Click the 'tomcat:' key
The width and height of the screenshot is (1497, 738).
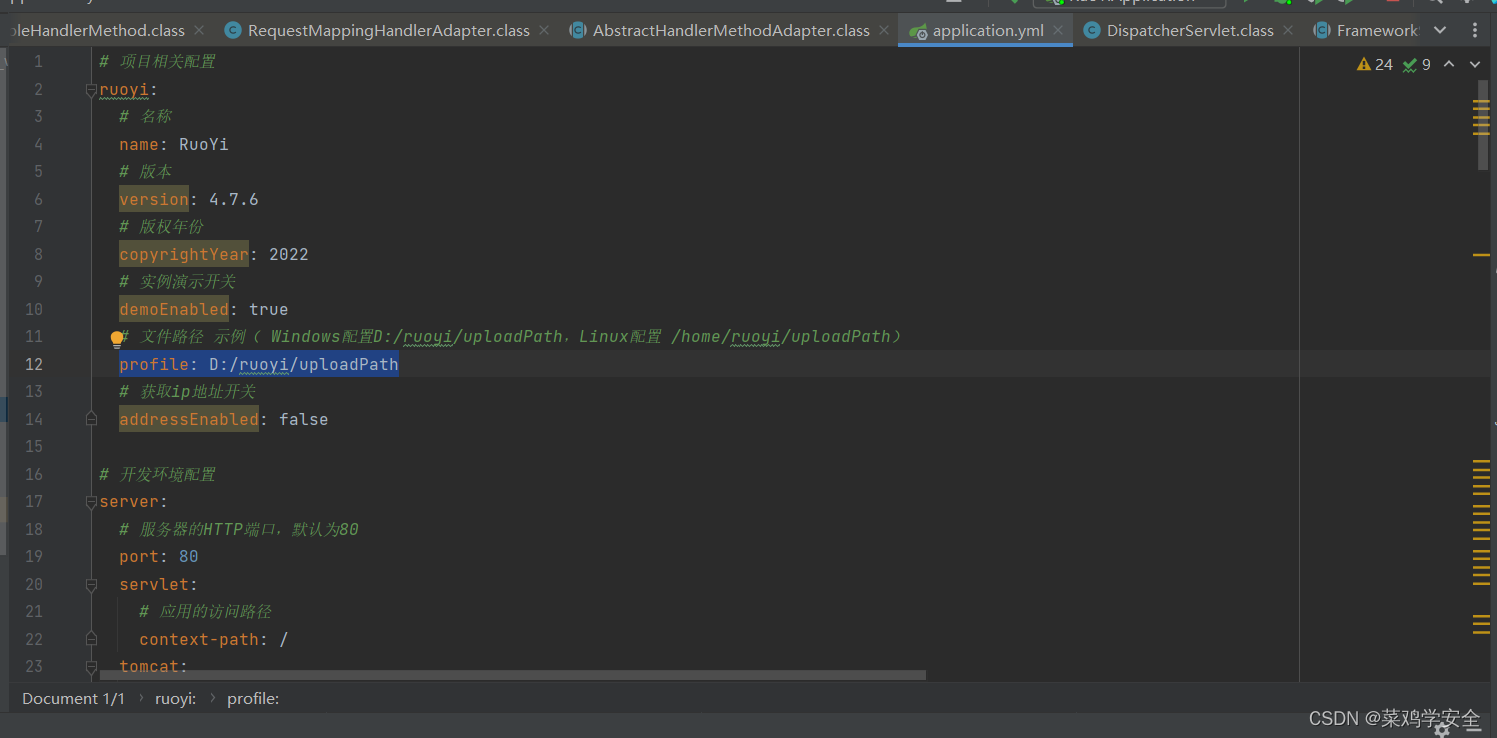[153, 666]
